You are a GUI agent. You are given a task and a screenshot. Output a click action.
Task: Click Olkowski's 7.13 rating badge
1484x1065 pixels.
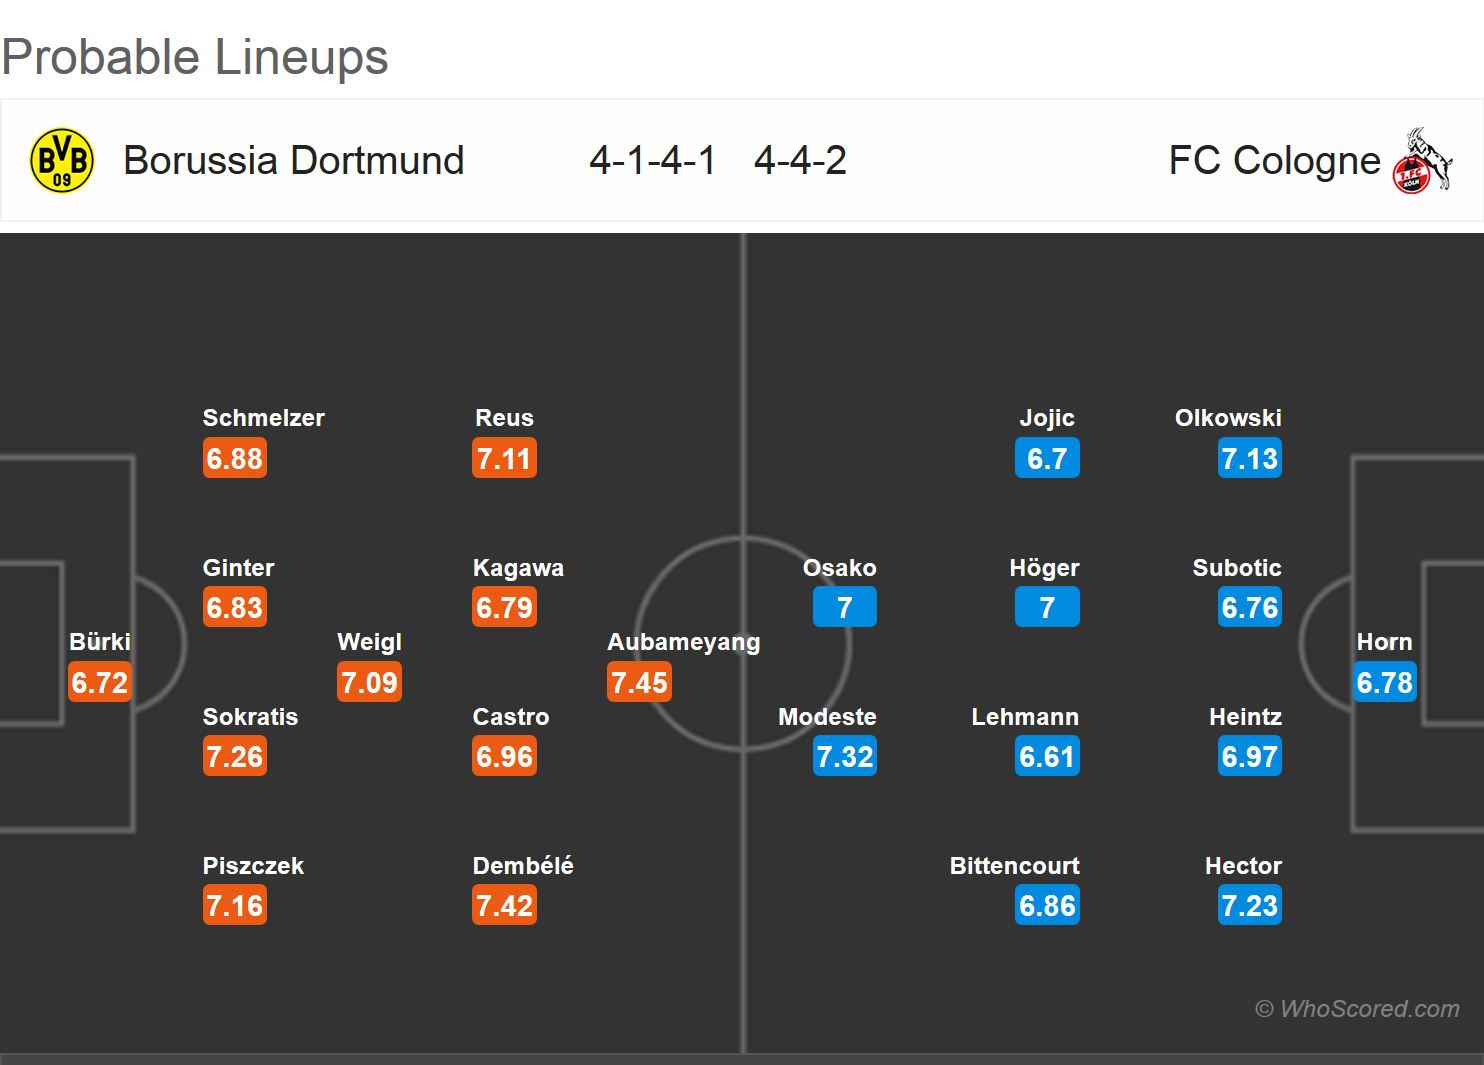1250,459
